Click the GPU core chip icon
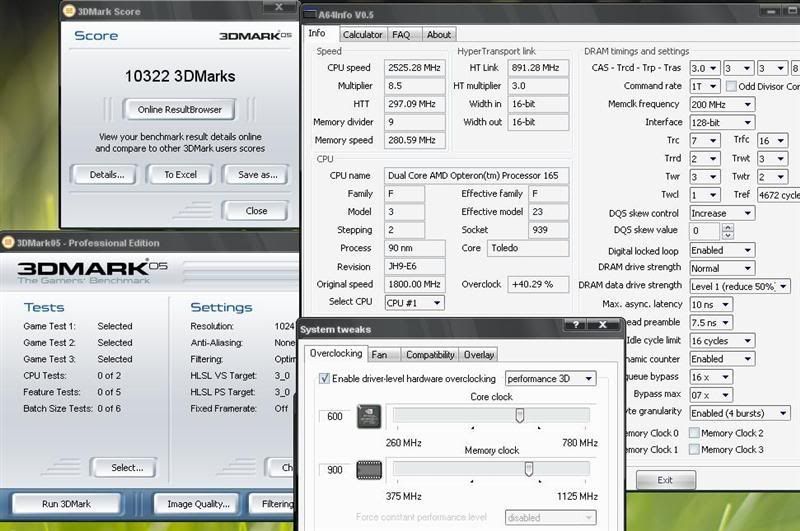The height and width of the screenshot is (531, 800). [369, 417]
